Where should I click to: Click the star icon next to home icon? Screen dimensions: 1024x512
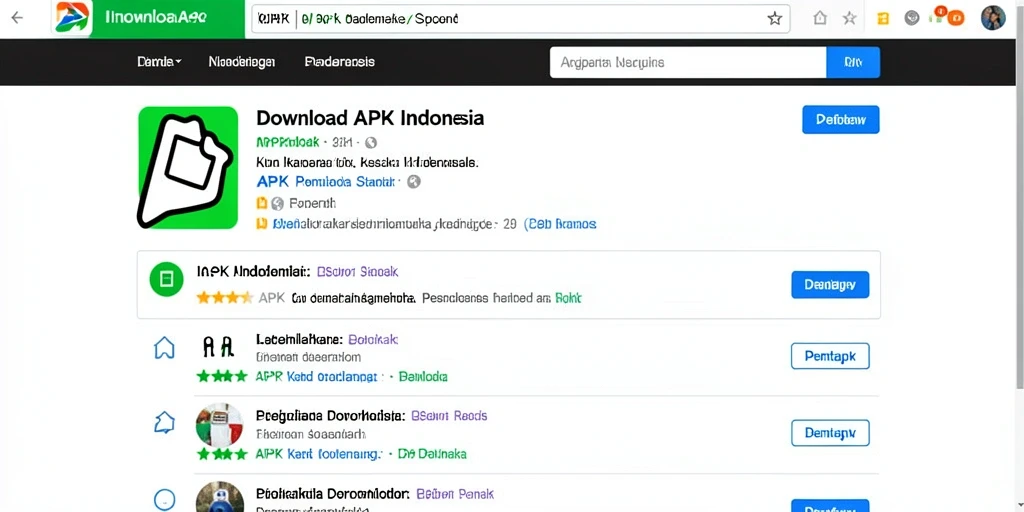pyautogui.click(x=849, y=18)
